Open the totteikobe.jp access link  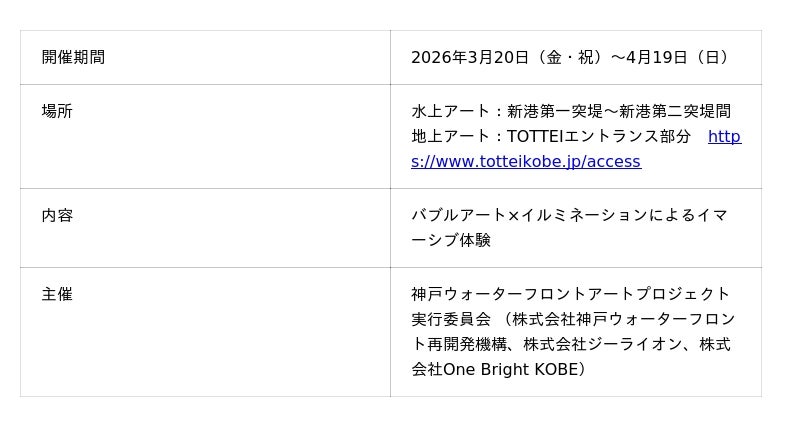(525, 161)
